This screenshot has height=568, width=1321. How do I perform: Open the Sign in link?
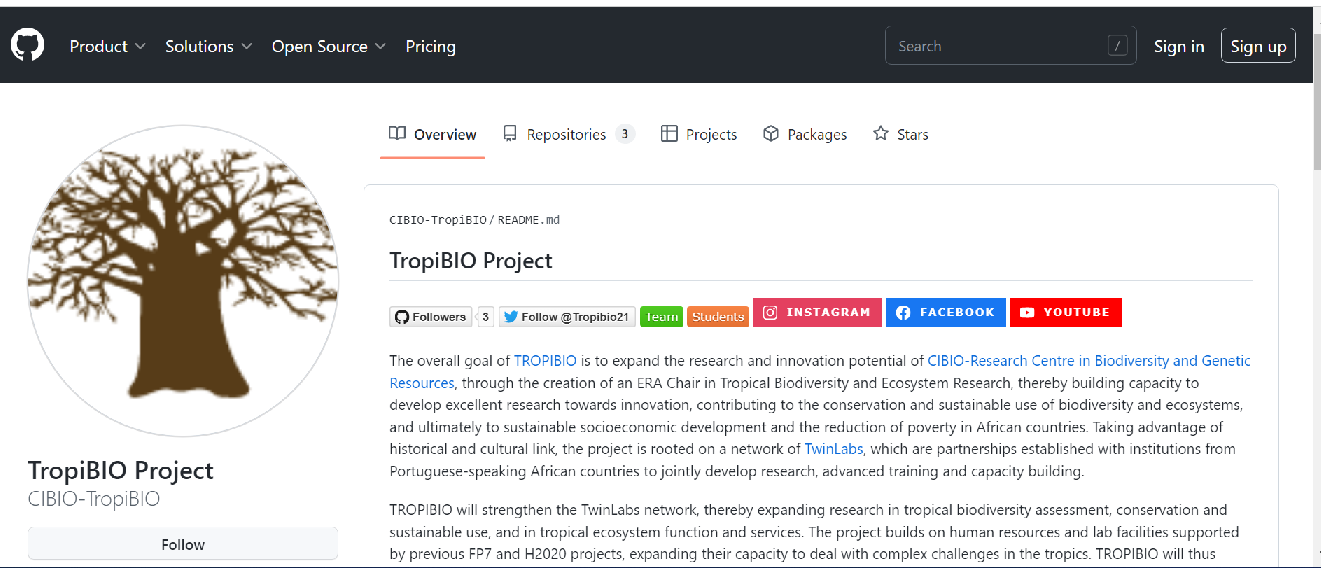1179,46
